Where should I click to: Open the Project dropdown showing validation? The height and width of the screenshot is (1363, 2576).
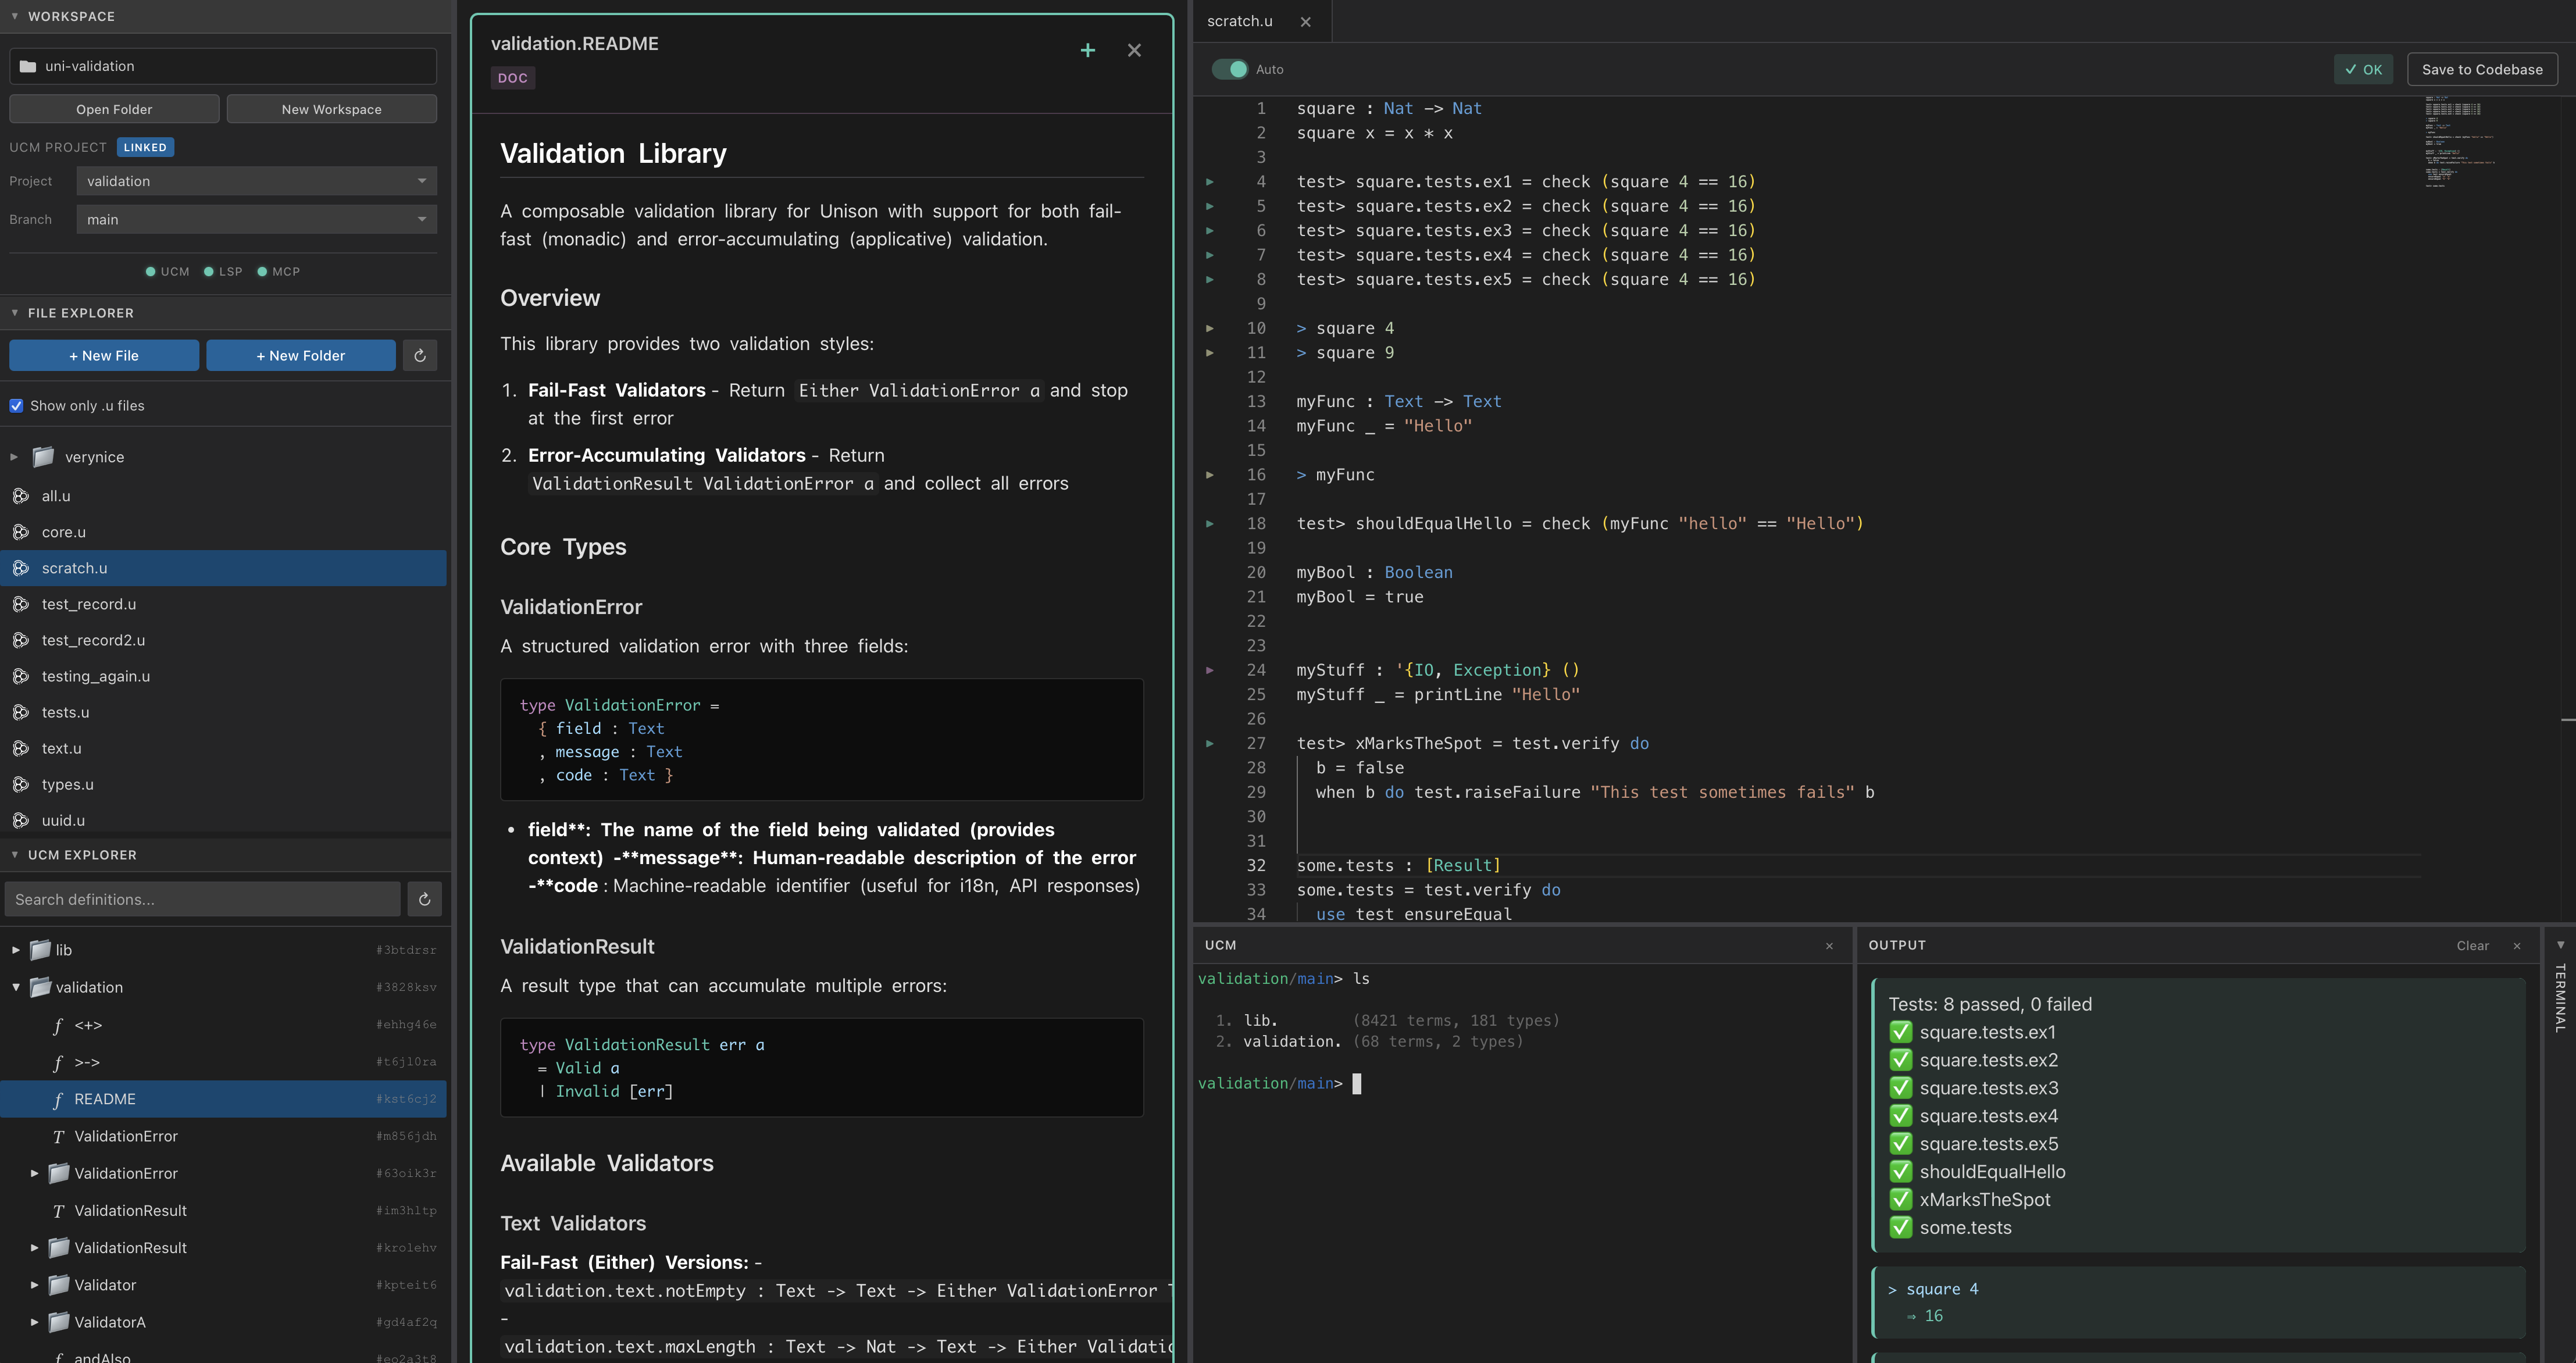[255, 181]
